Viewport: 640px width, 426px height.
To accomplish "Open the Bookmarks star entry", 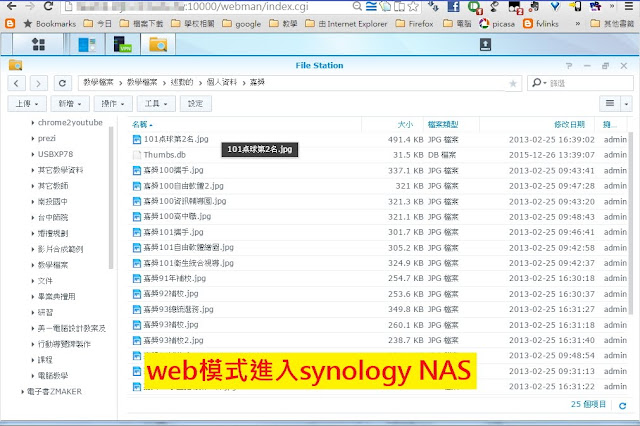I will [49, 24].
